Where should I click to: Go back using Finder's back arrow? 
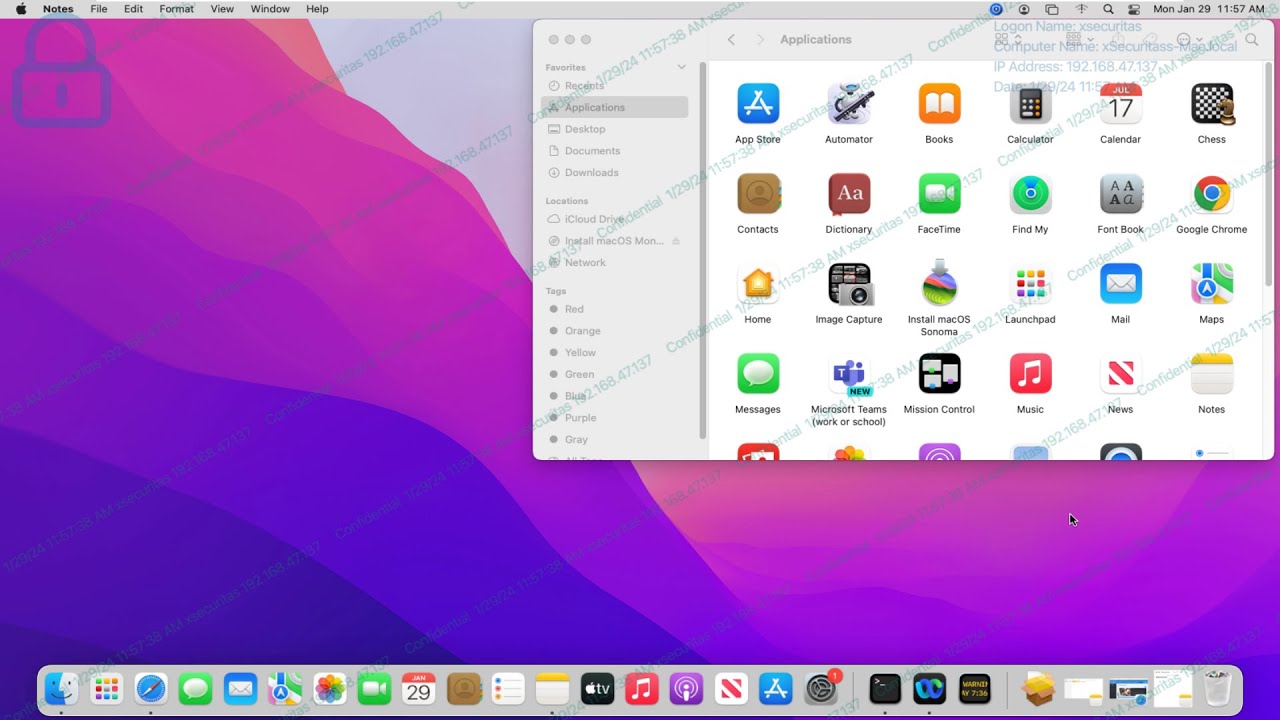coord(731,40)
